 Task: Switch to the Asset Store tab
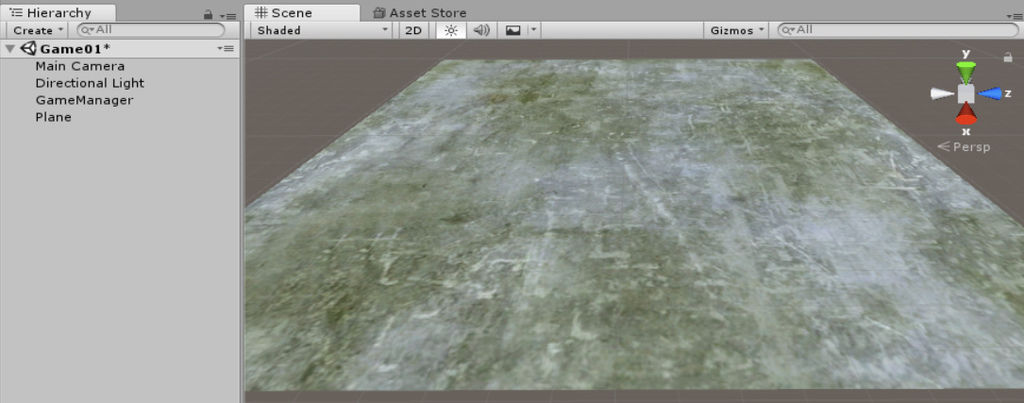pyautogui.click(x=419, y=13)
